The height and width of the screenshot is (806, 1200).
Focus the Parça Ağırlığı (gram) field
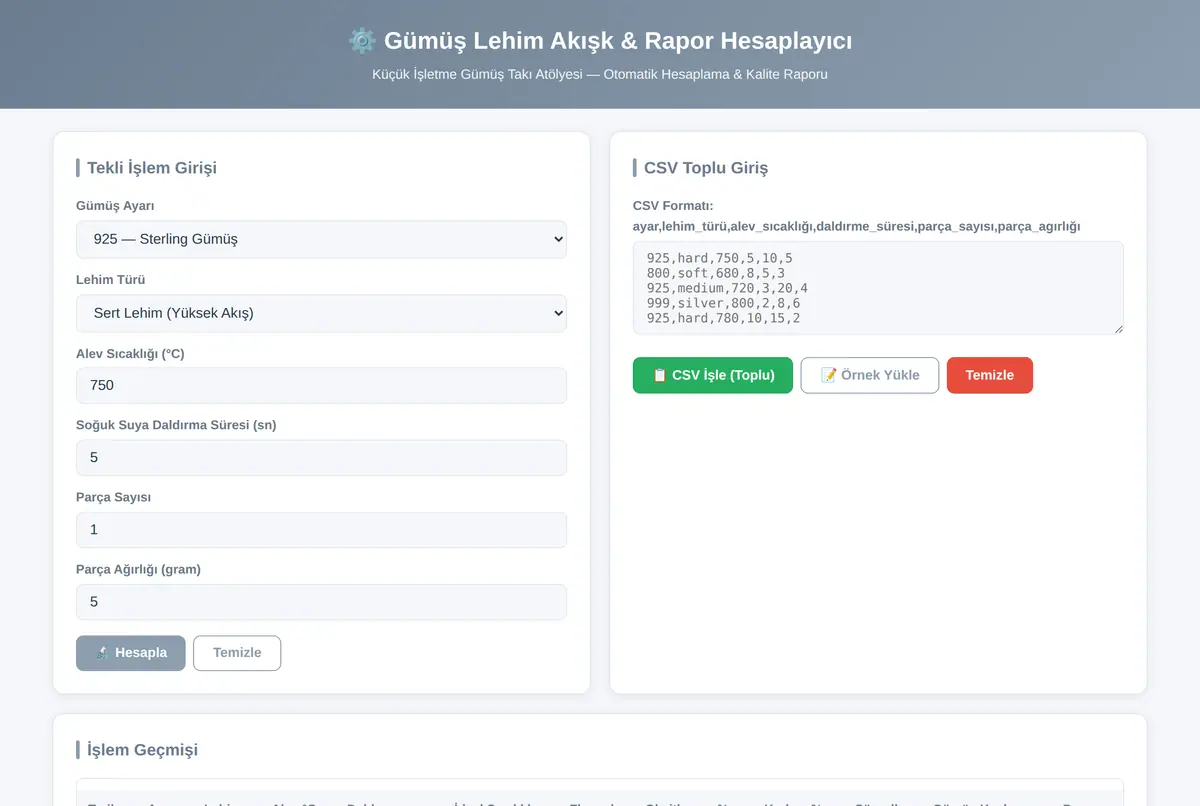point(321,601)
